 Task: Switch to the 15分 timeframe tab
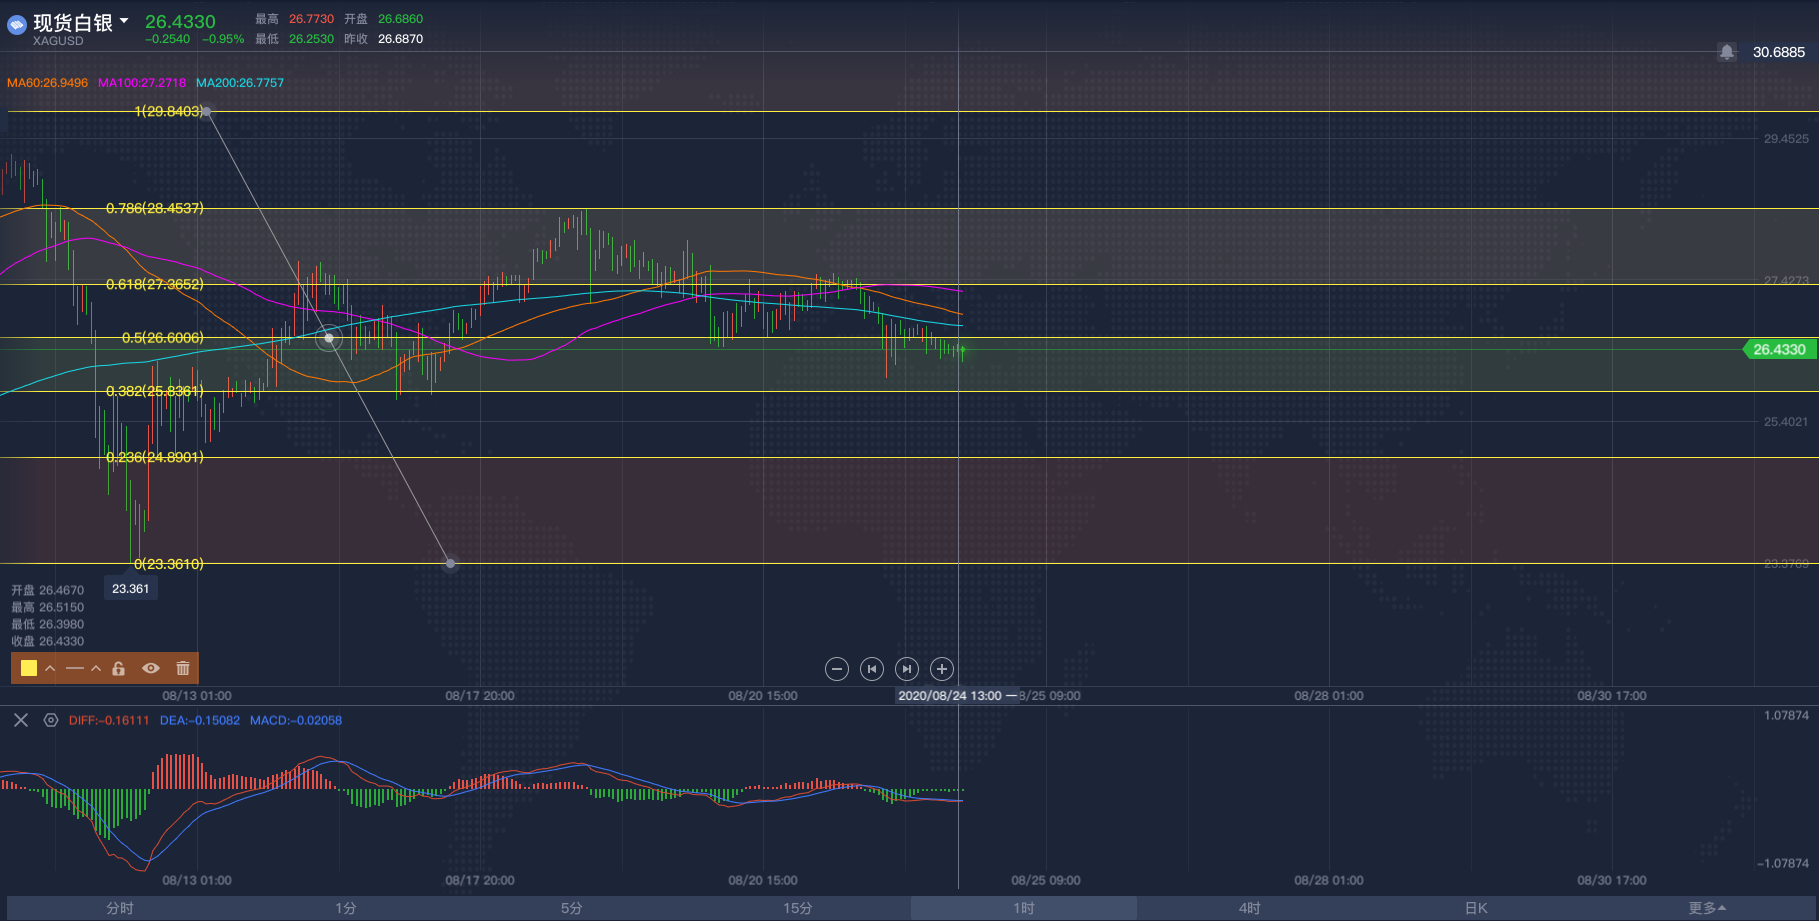[x=798, y=908]
